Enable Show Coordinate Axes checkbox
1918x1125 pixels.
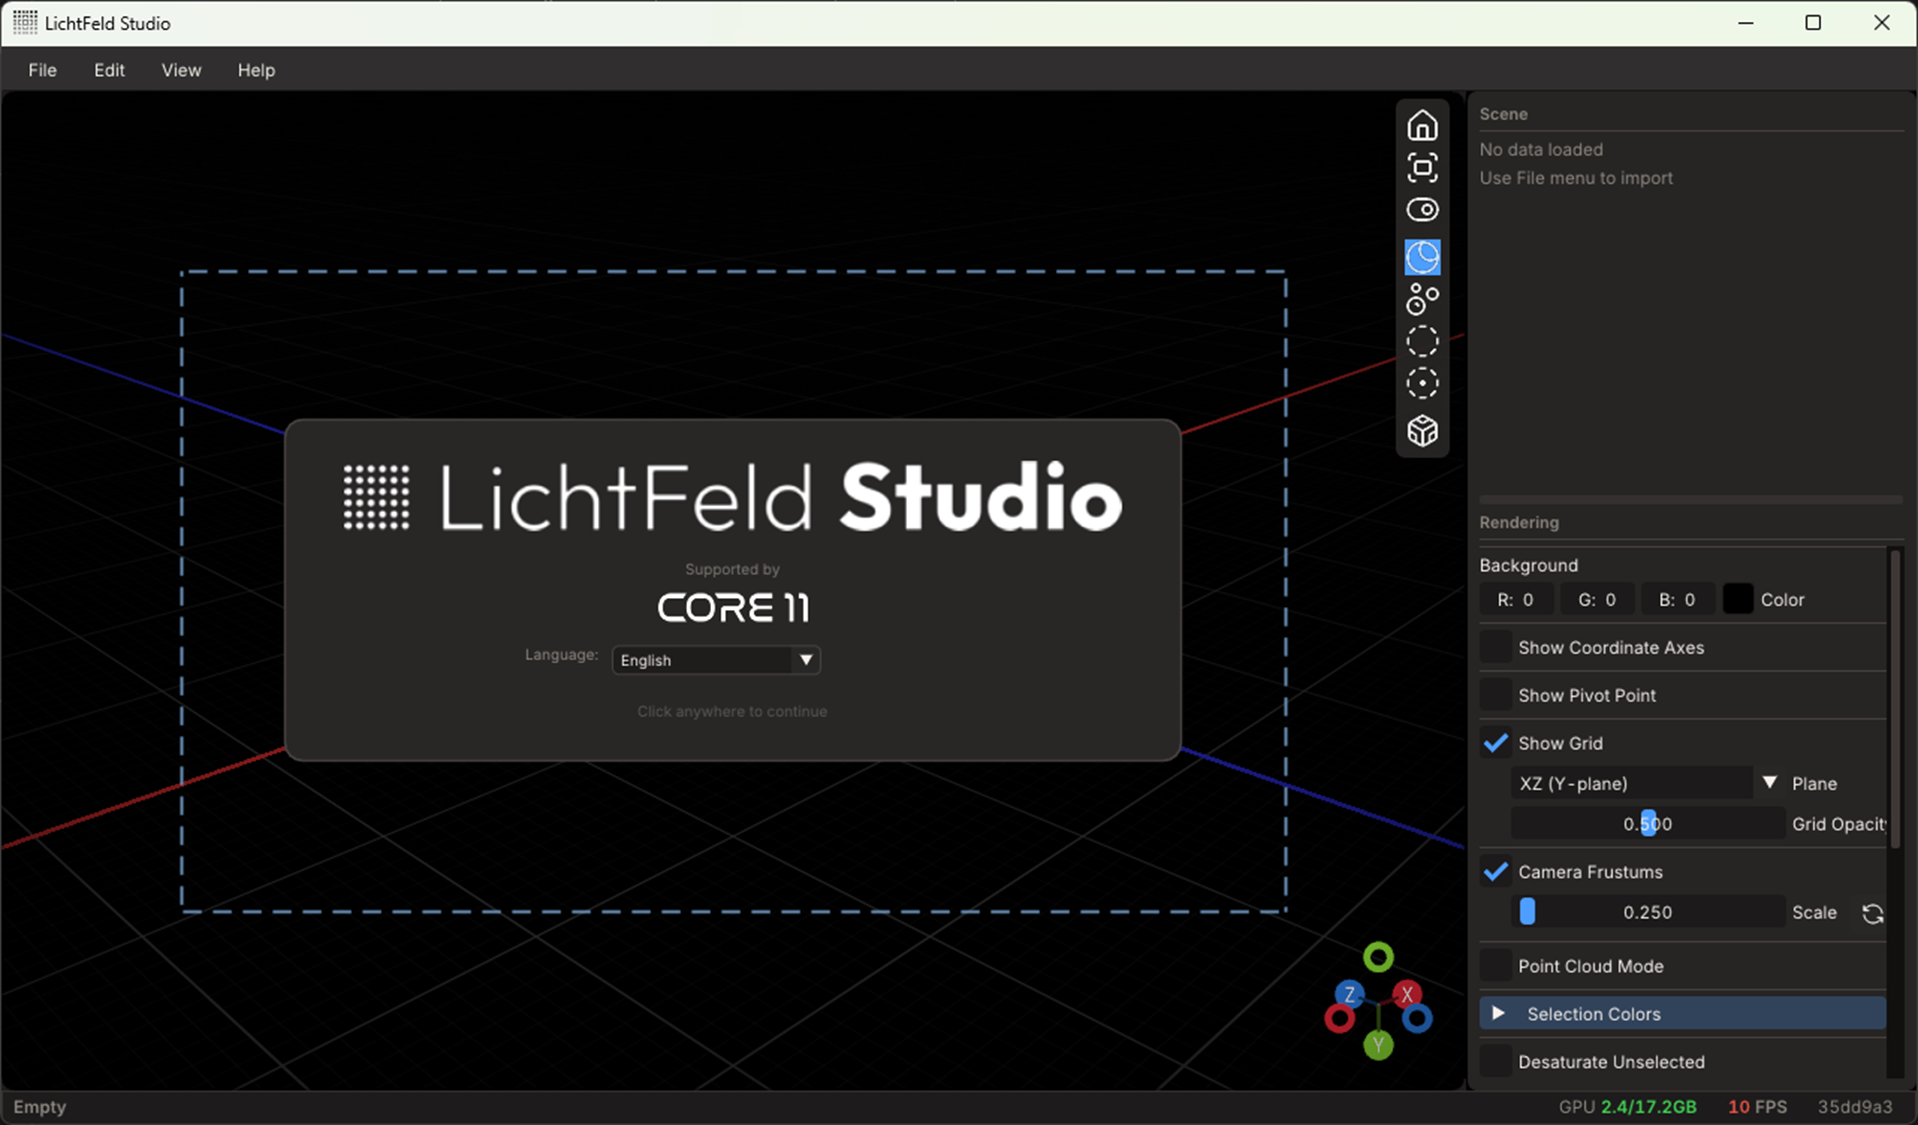click(1496, 647)
